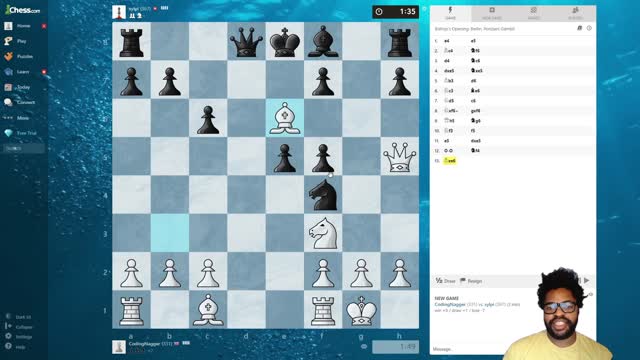640x360 pixels.
Task: Jump to highlighted move 13 in move list
Action: point(450,161)
